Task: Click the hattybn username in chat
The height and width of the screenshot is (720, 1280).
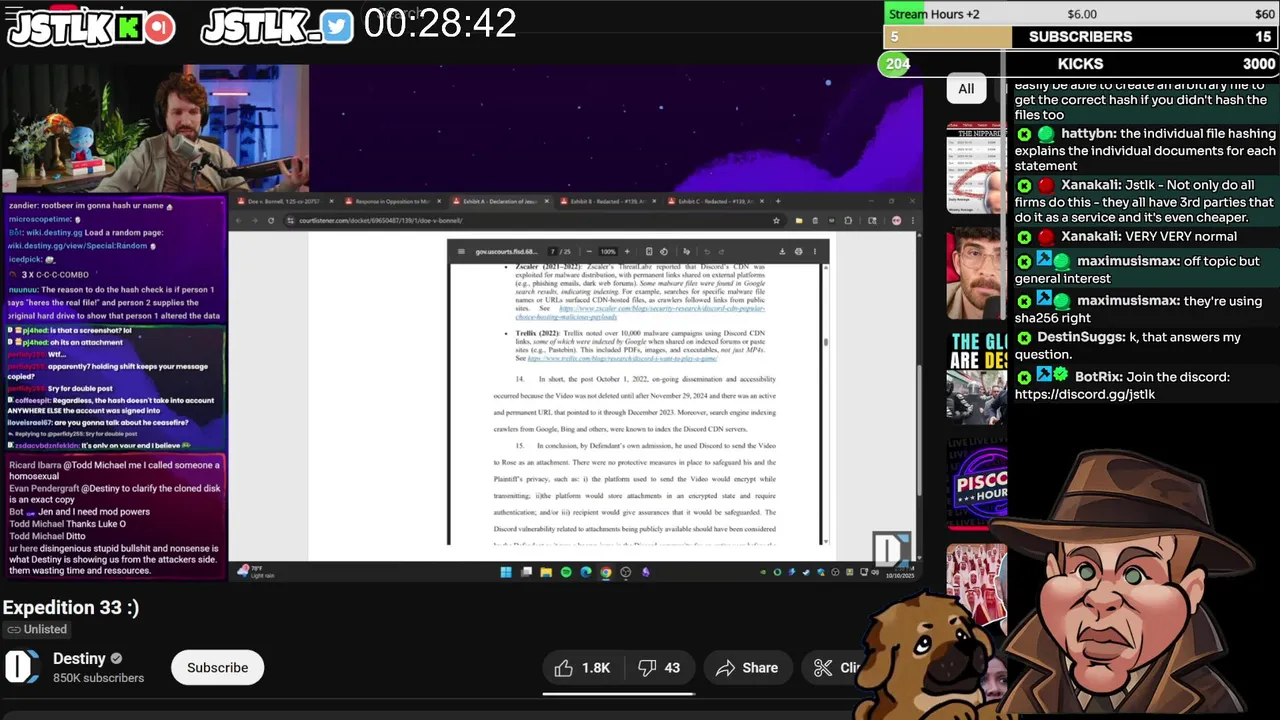Action: pos(1088,134)
